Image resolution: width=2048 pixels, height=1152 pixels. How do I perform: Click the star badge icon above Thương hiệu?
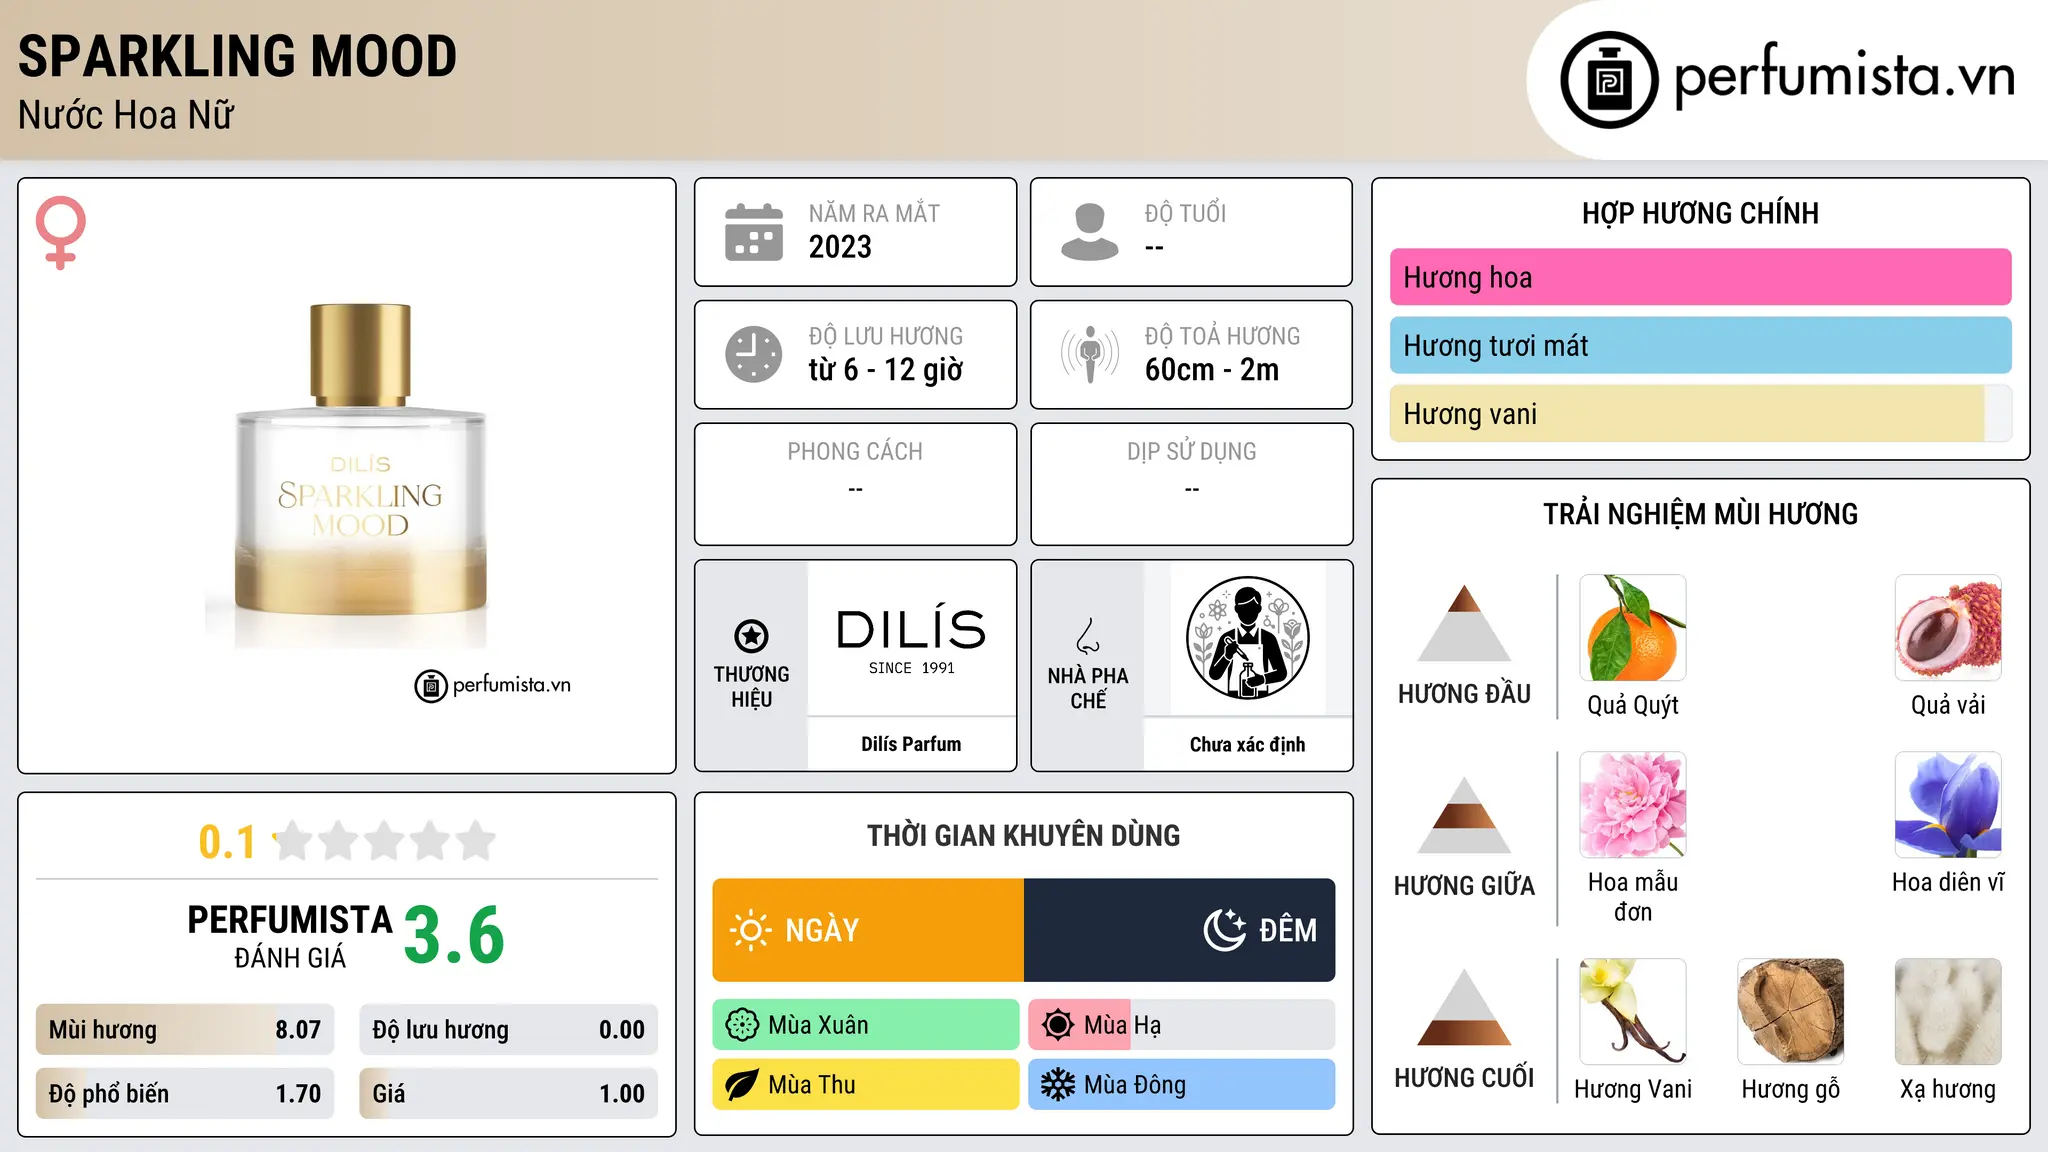751,636
